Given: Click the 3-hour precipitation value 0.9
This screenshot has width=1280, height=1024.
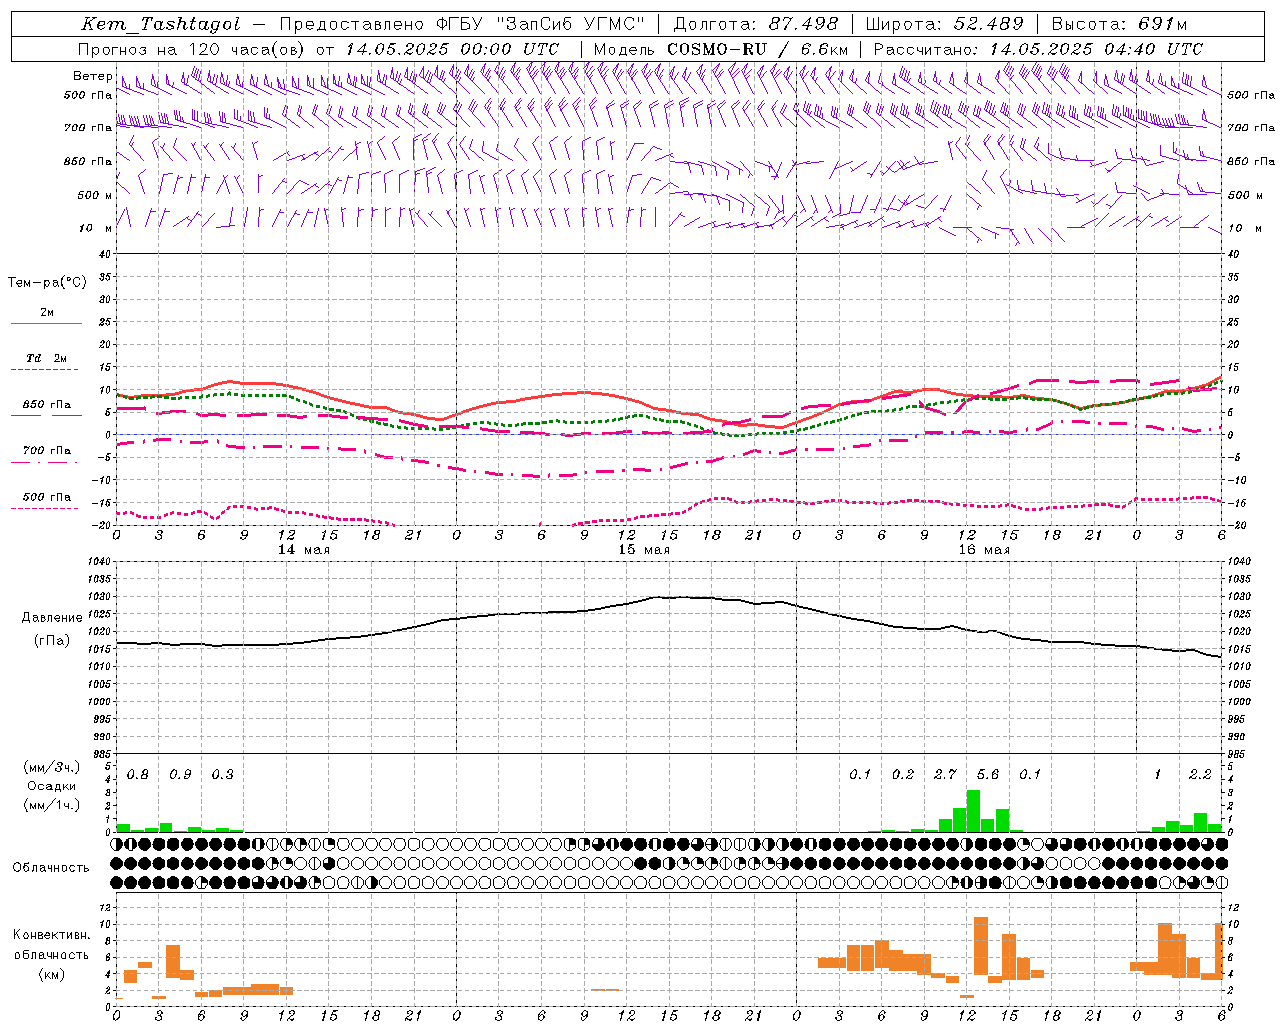Looking at the screenshot, I should pyautogui.click(x=180, y=775).
